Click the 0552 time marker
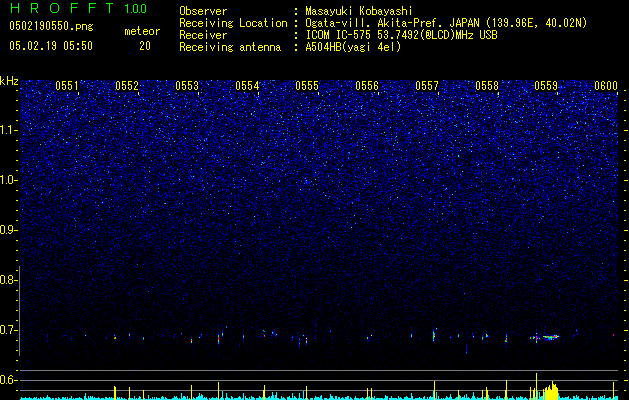The width and height of the screenshot is (629, 400). point(127,86)
